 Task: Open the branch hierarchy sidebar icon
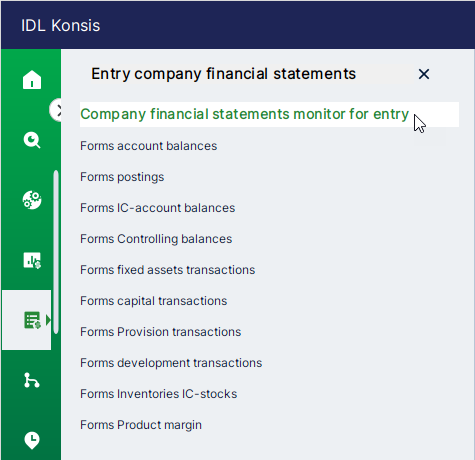(32, 380)
